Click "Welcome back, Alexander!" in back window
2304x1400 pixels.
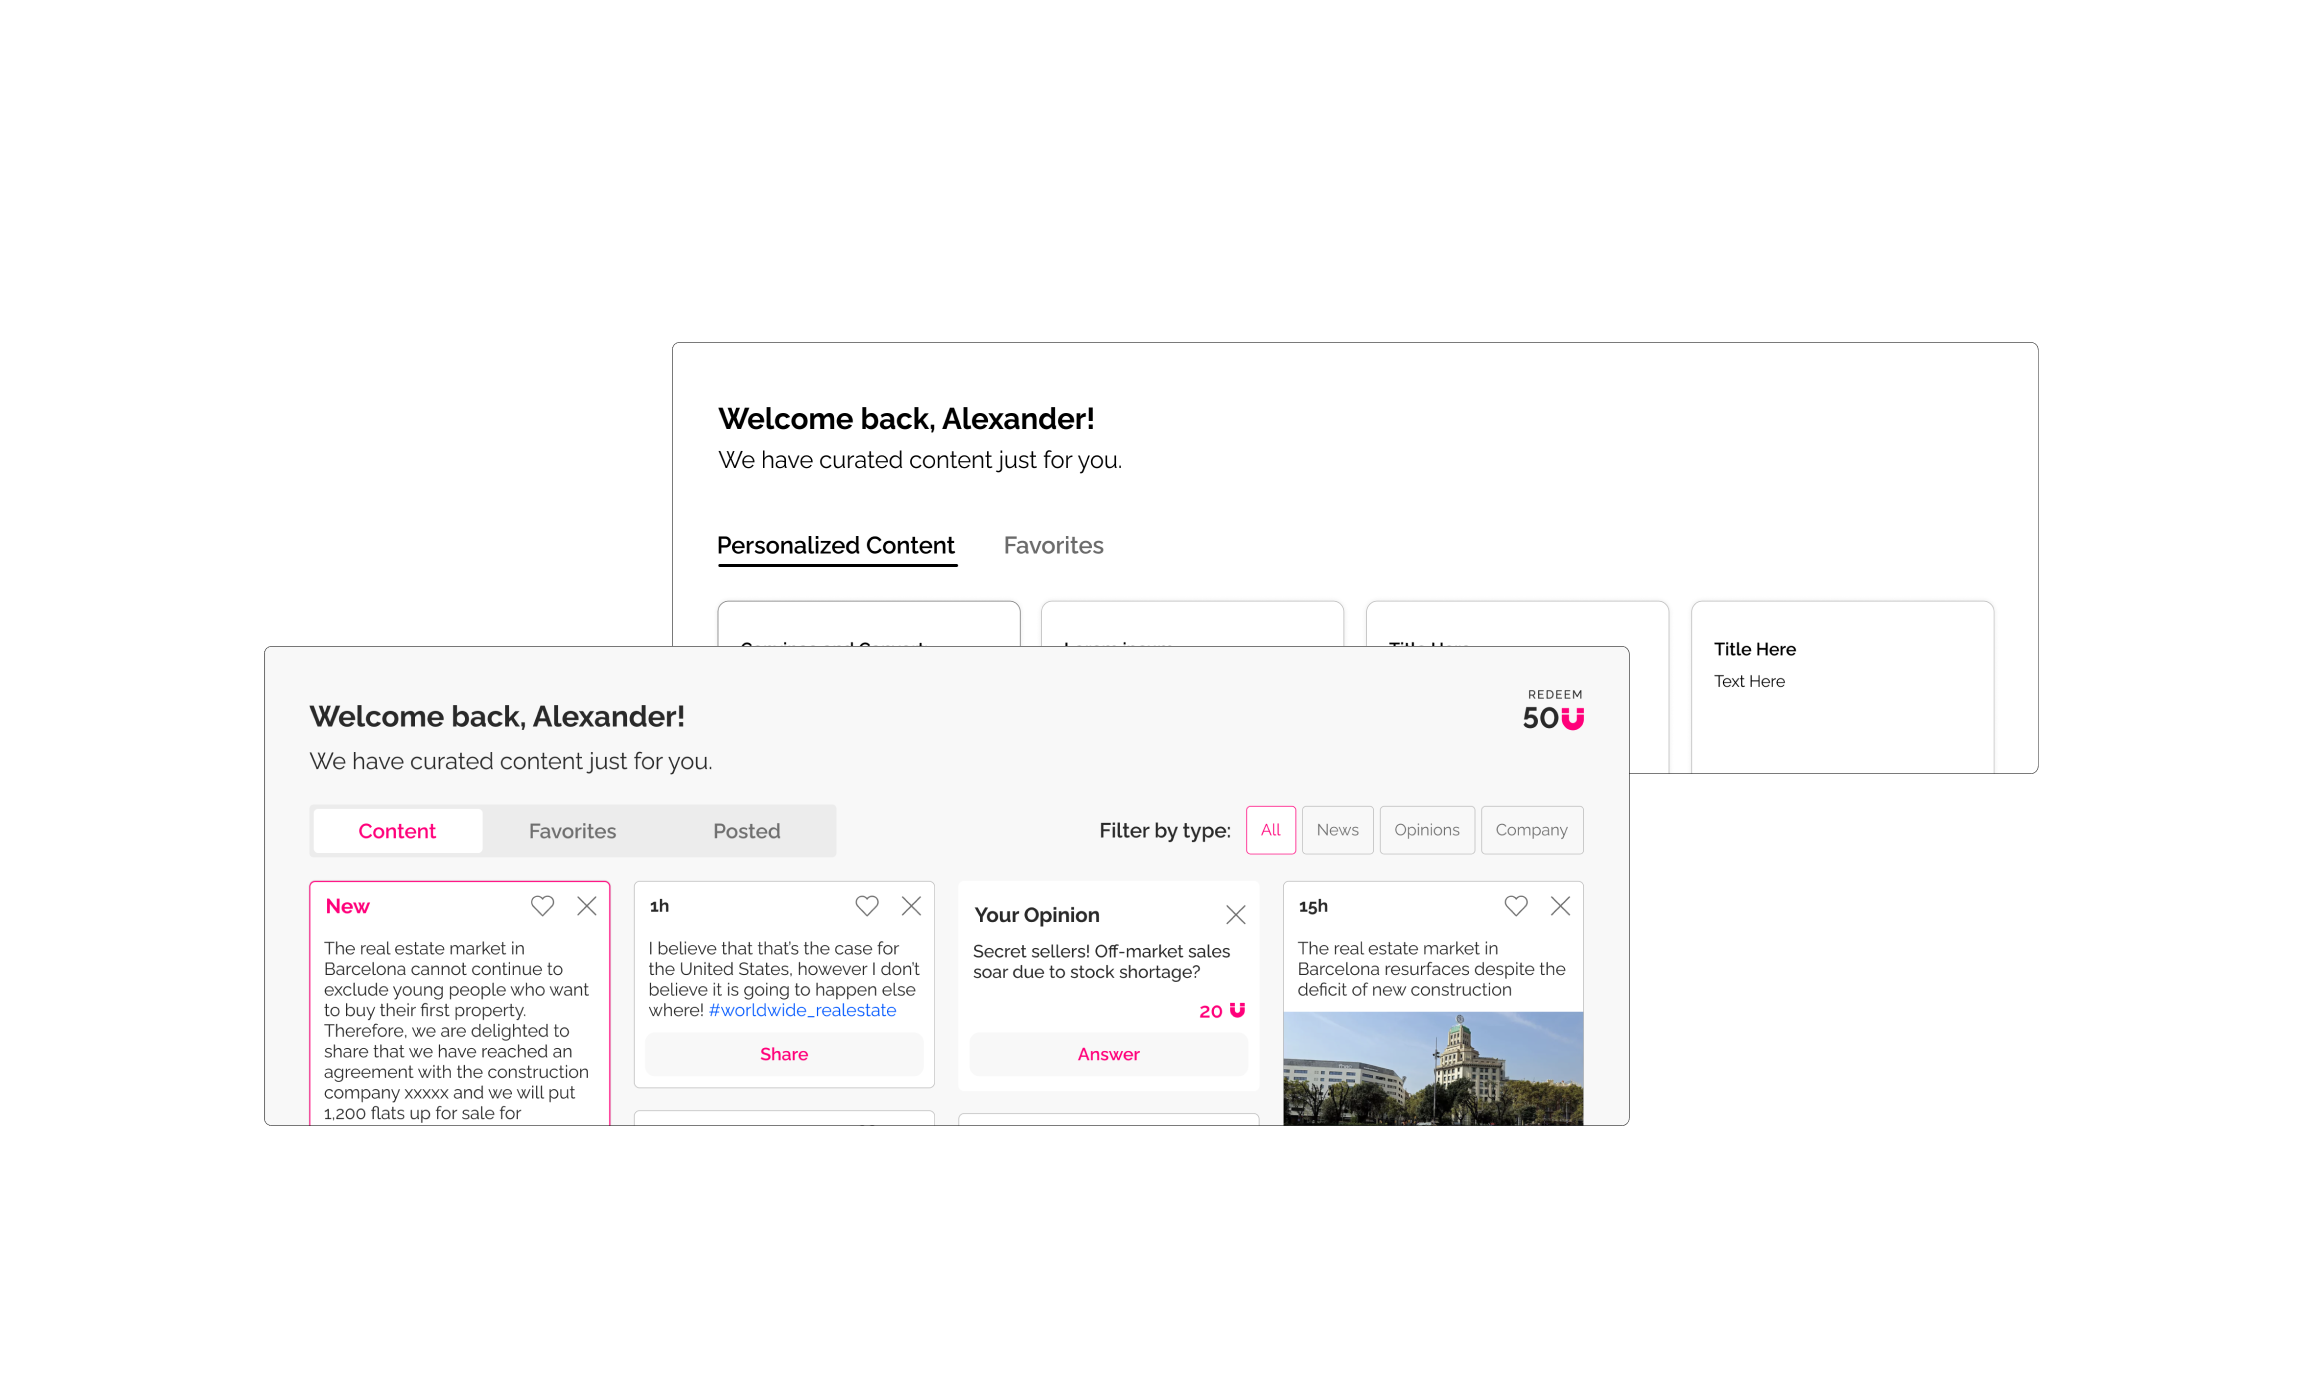(906, 419)
